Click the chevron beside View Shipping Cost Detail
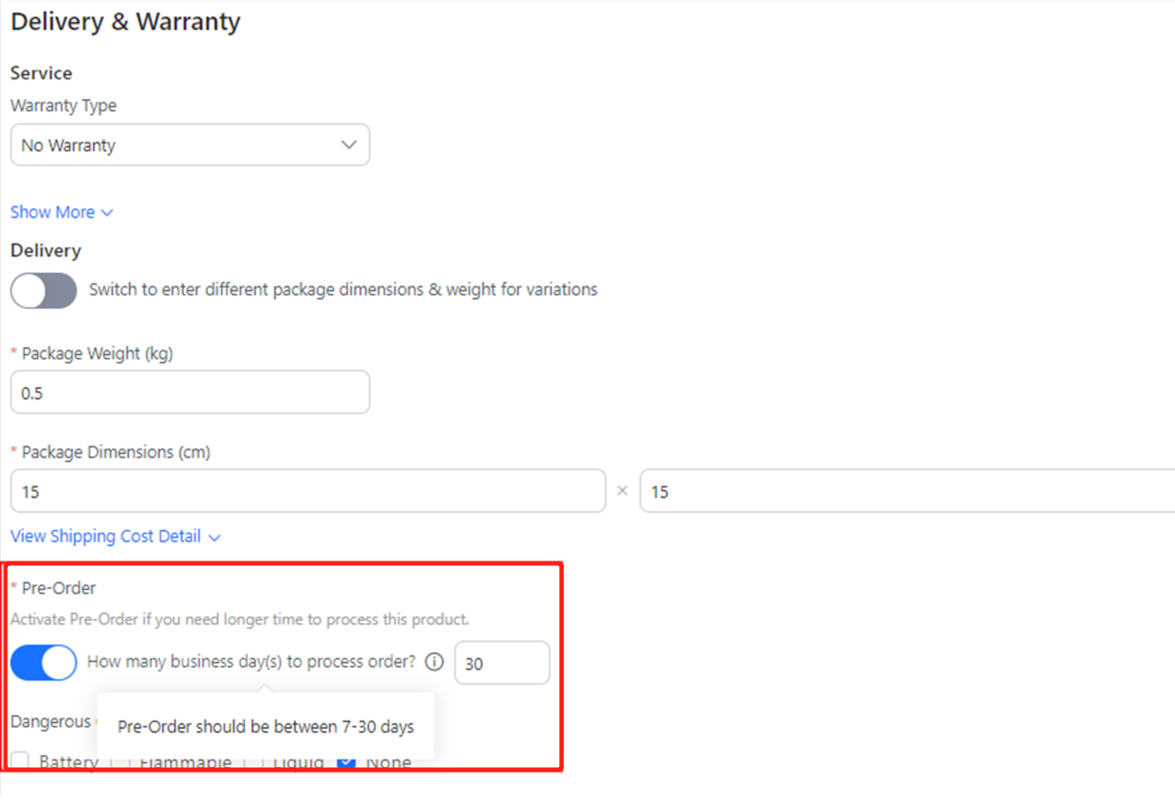Screen dimensions: 1175x802 [214, 537]
